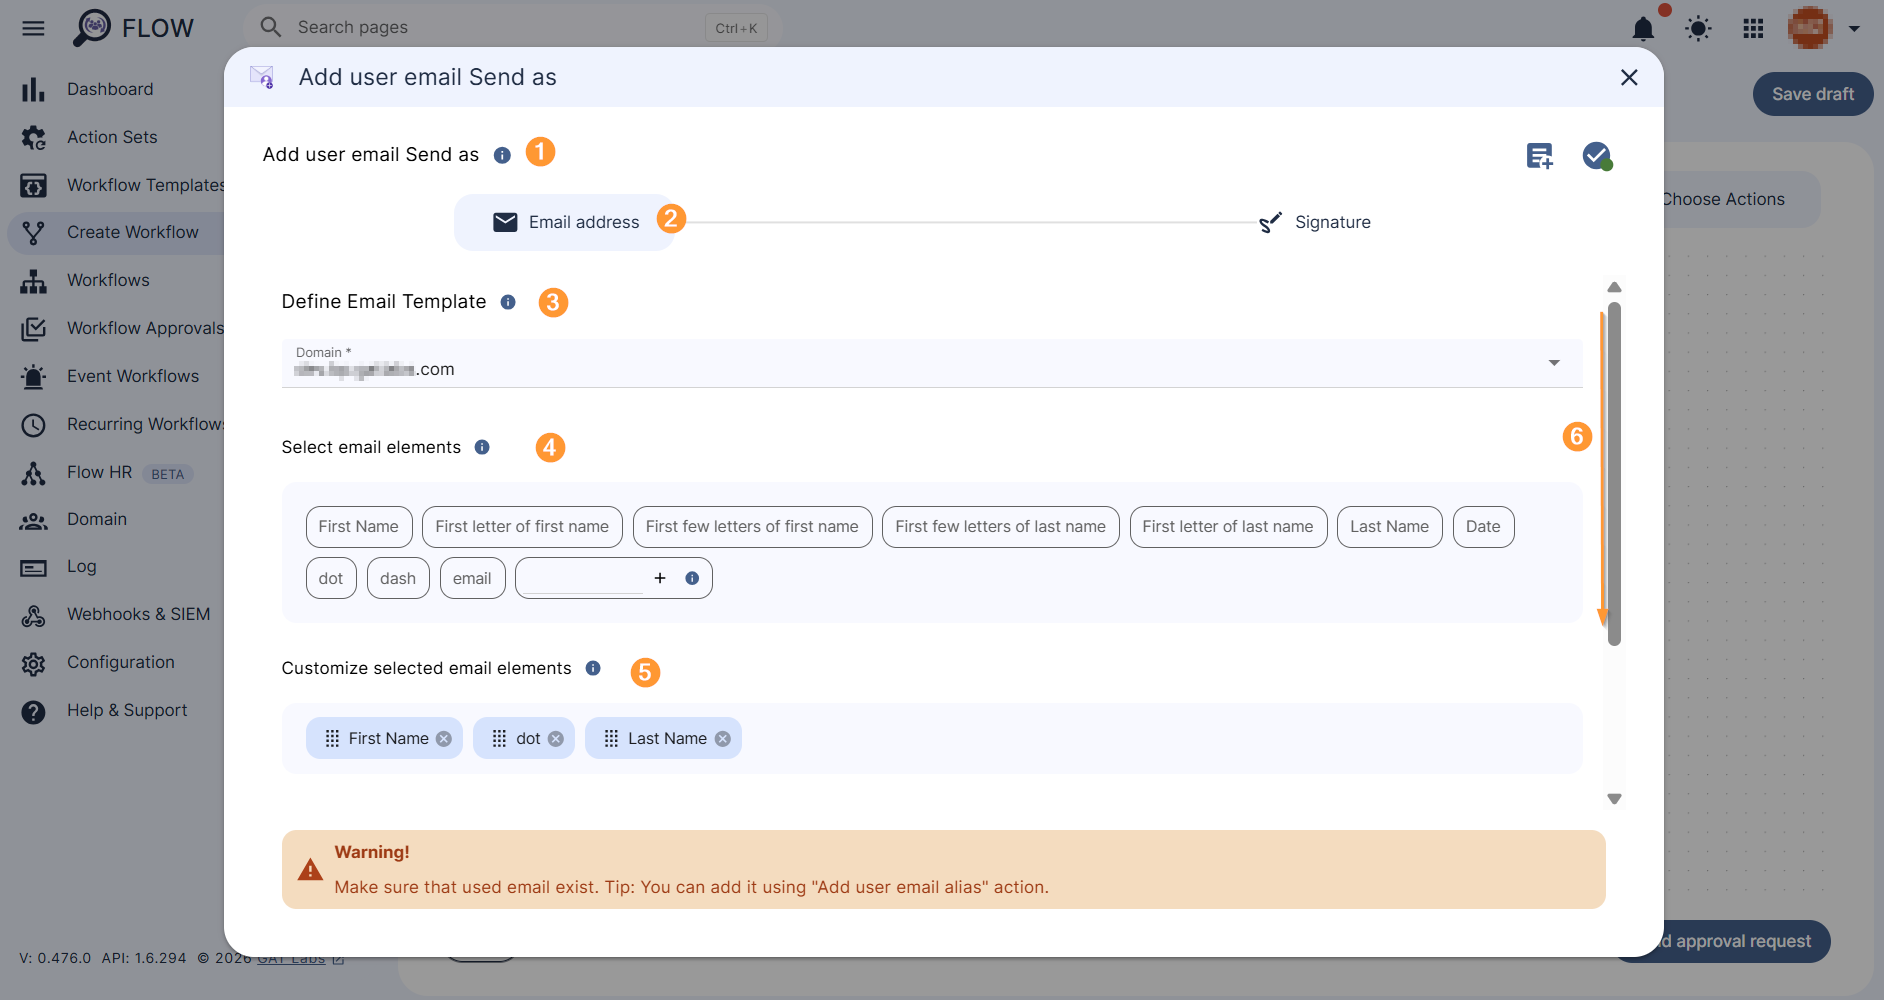This screenshot has height=1000, width=1884.
Task: Show info icon beside custom element input
Action: (x=692, y=578)
